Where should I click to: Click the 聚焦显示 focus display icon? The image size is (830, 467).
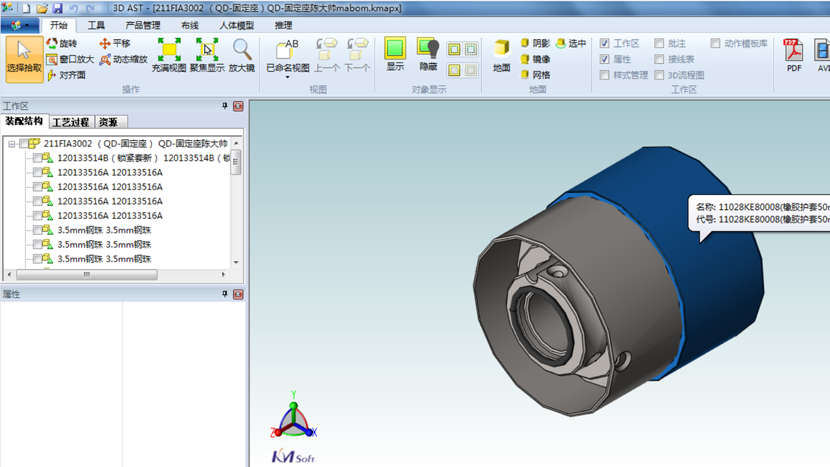point(207,56)
